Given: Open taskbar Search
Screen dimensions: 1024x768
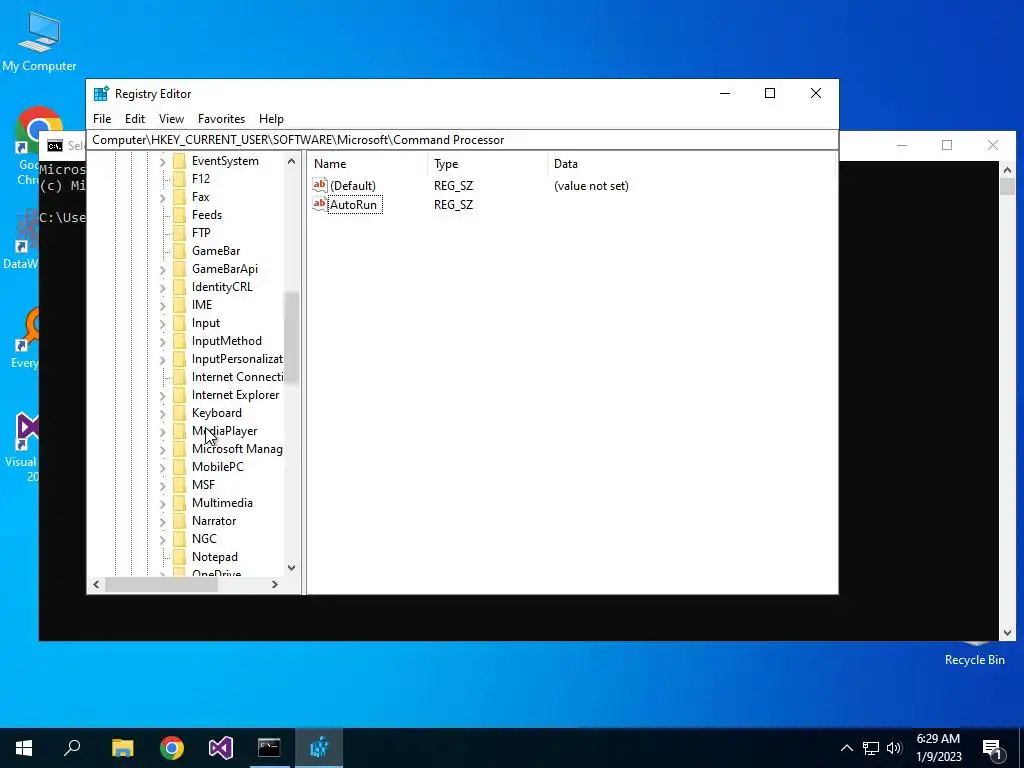Looking at the screenshot, I should coord(72,748).
